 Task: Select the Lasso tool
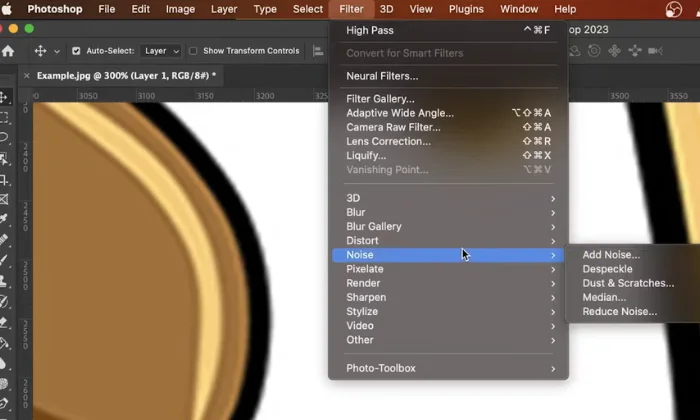[x=4, y=137]
